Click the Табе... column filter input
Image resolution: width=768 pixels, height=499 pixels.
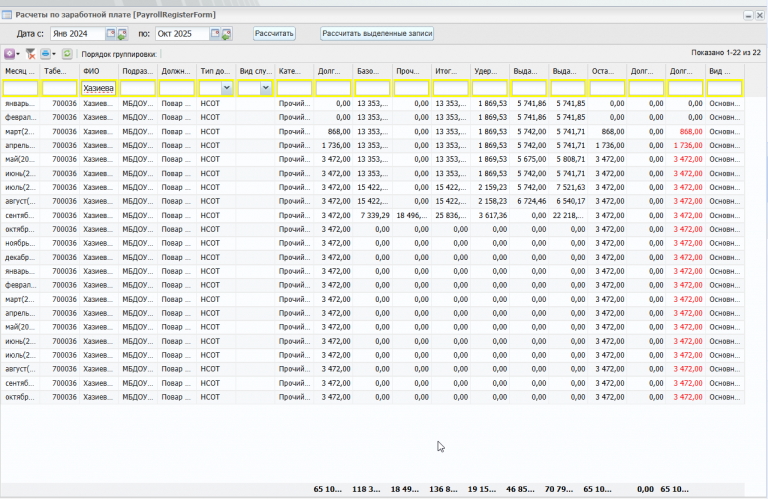point(59,89)
